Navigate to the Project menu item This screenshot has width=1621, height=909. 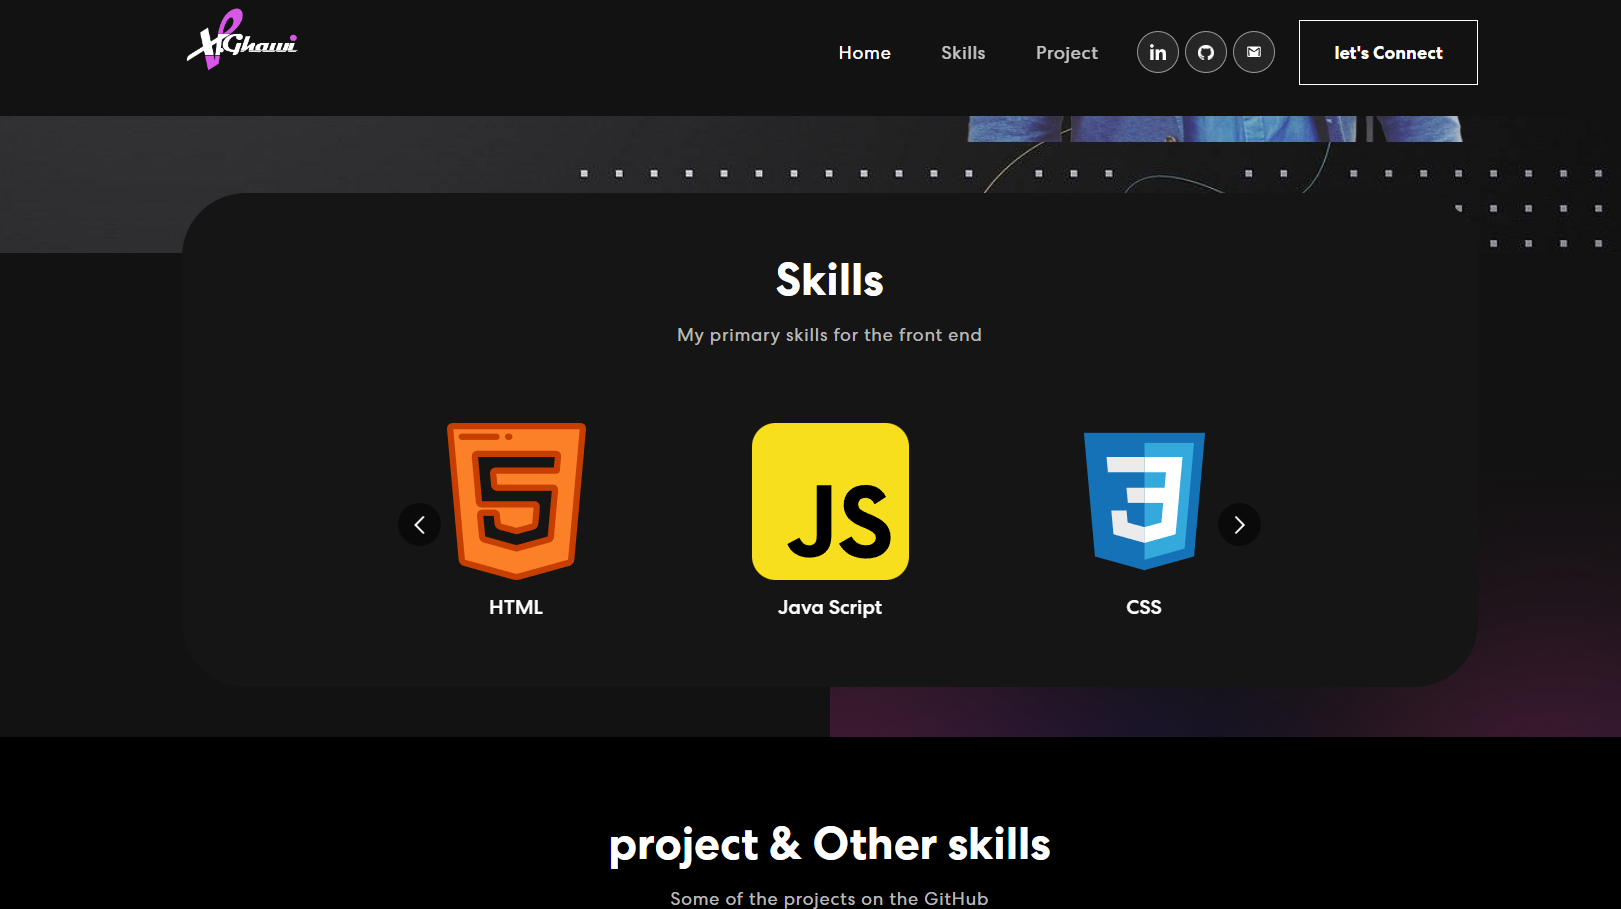tap(1066, 53)
